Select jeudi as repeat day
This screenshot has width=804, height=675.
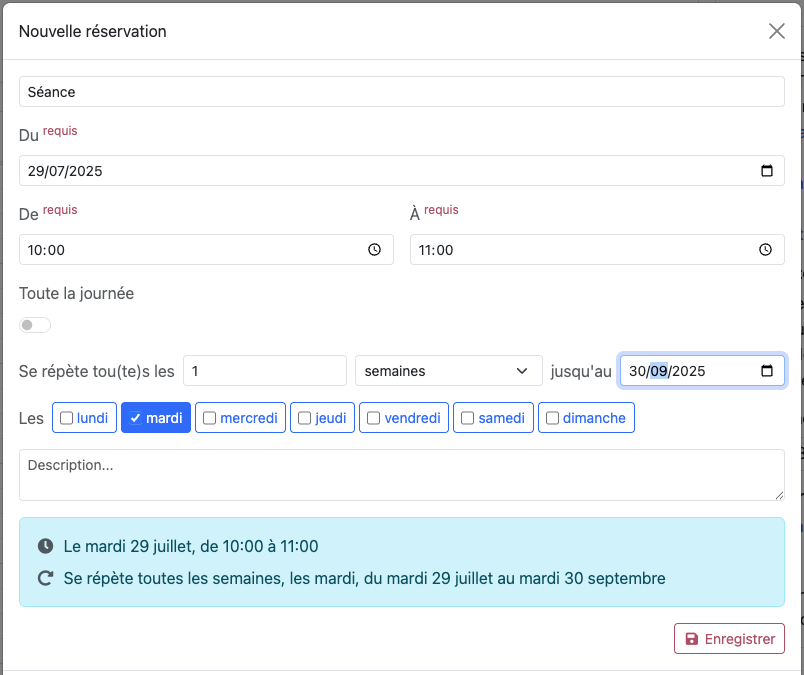pyautogui.click(x=305, y=418)
